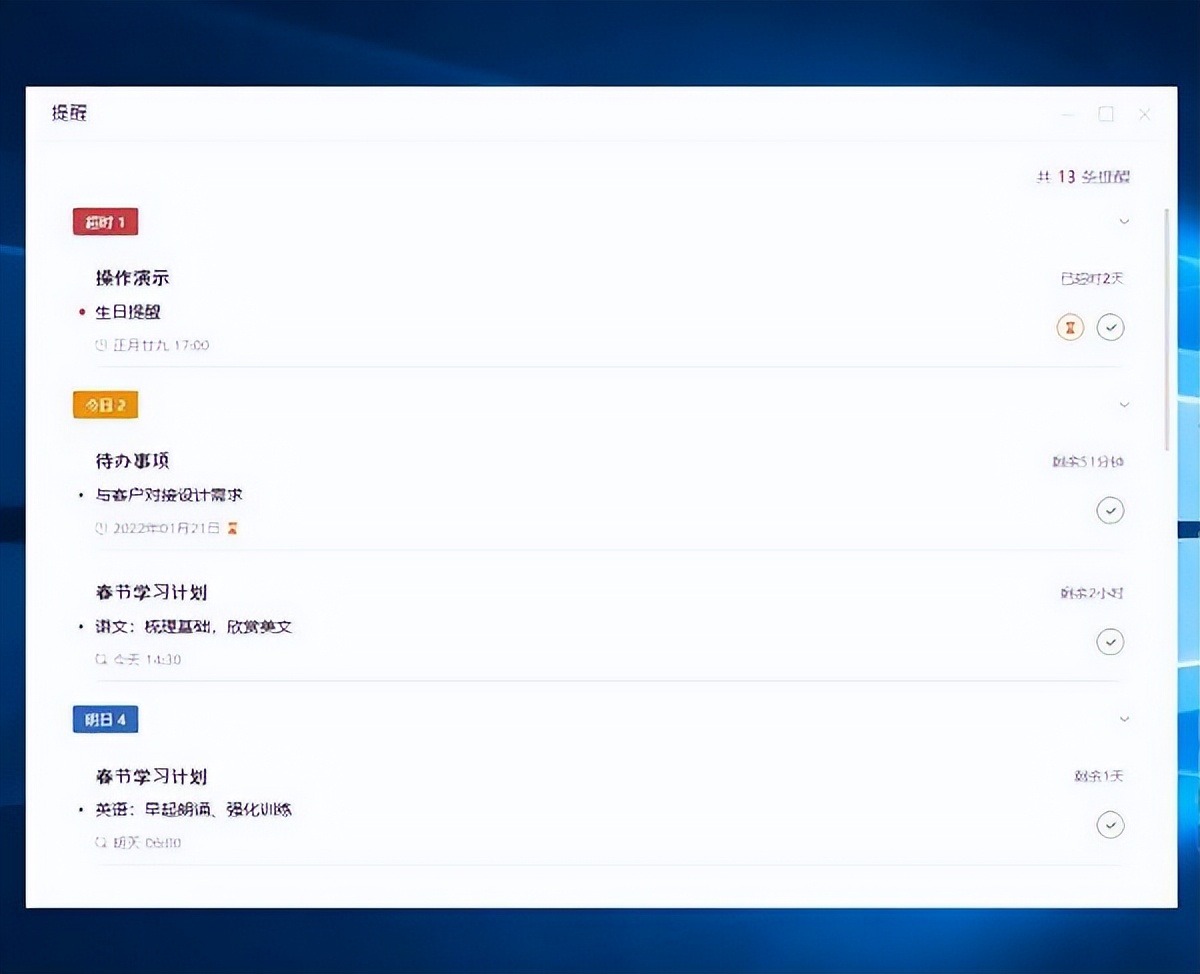The width and height of the screenshot is (1200, 974).
Task: Click the clock icon beside 今天 14:30
Action: (x=100, y=660)
